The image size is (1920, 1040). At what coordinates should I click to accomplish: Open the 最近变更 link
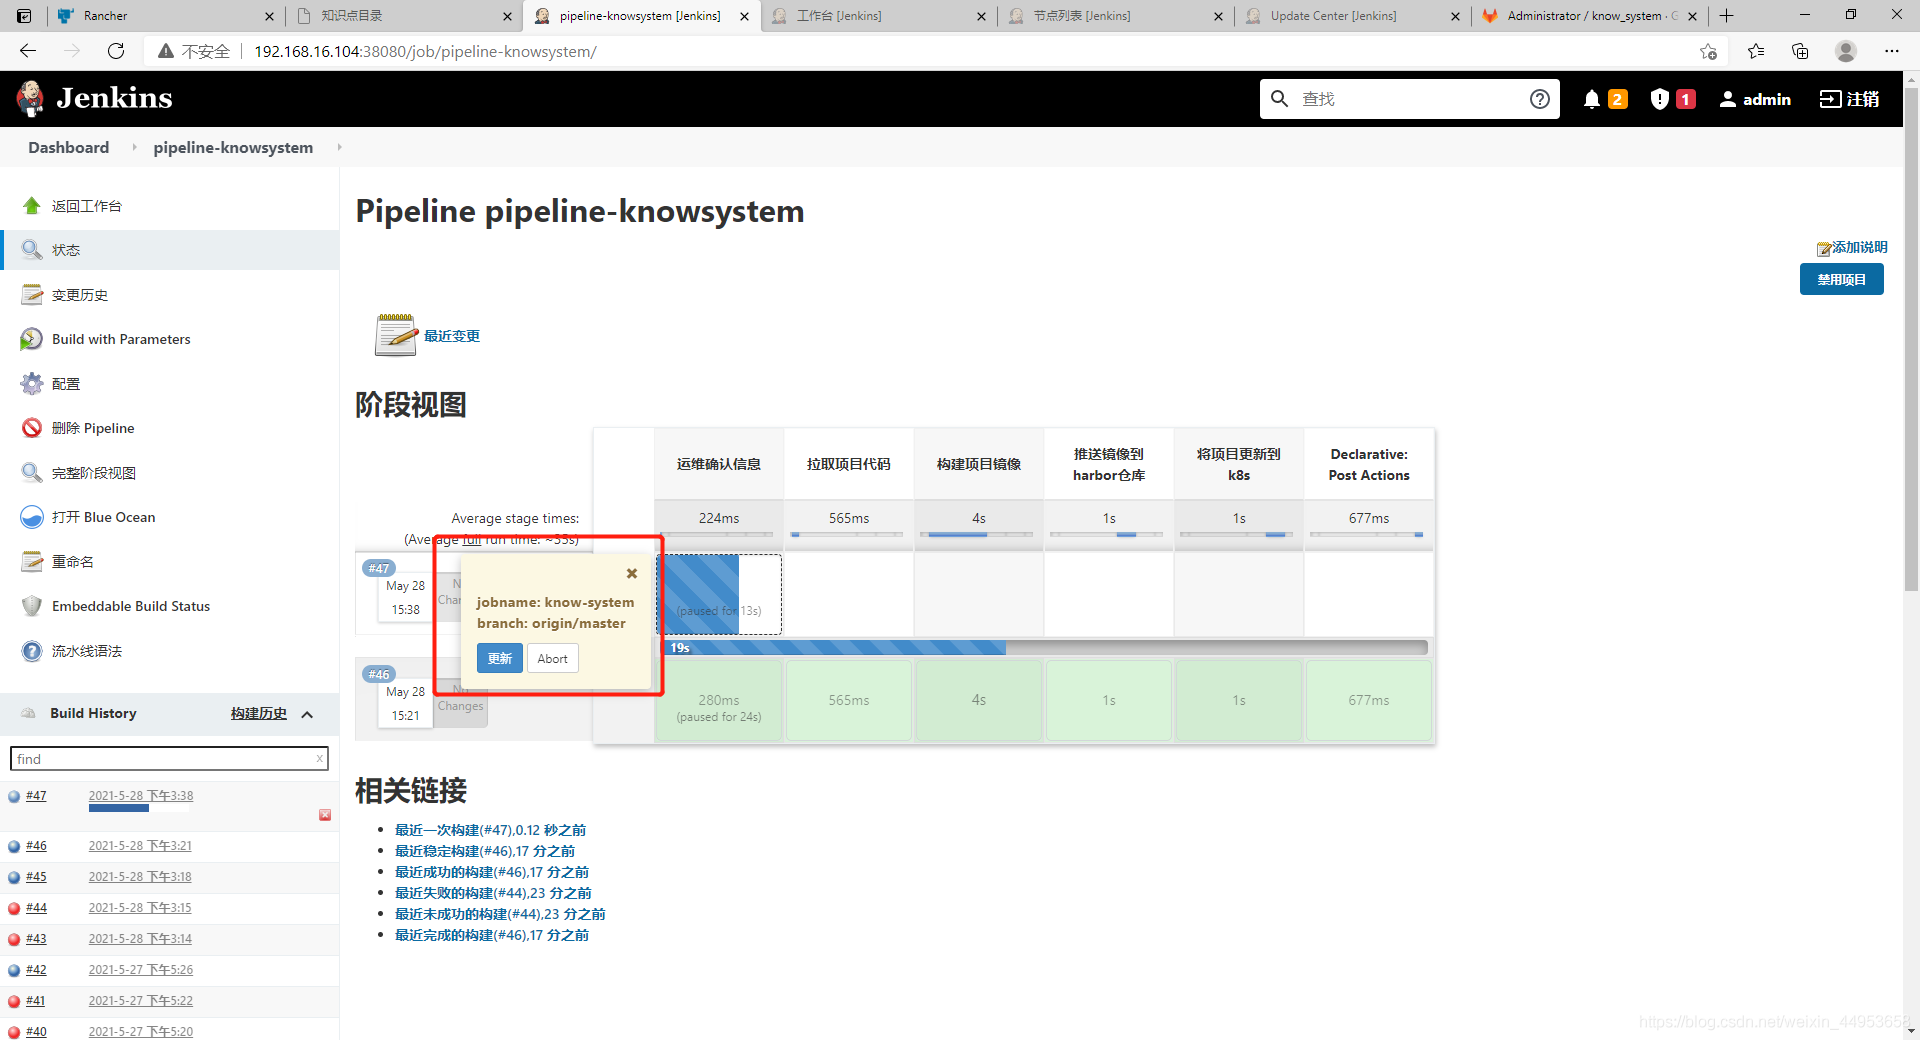coord(452,336)
